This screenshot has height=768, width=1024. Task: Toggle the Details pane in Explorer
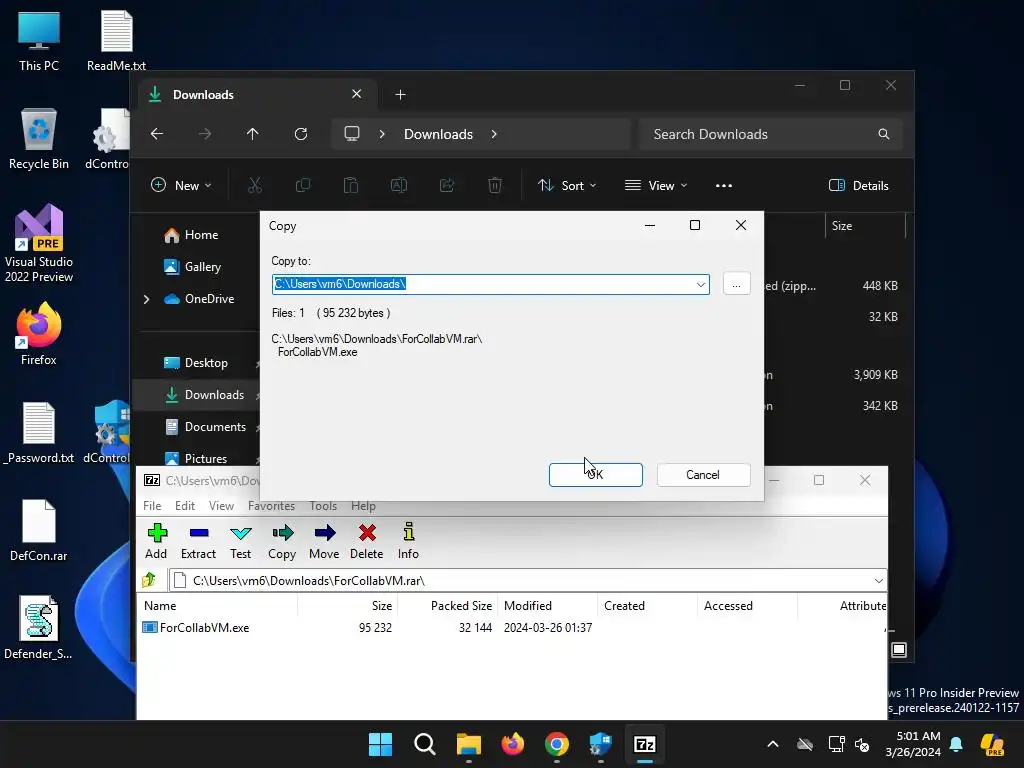pos(859,185)
